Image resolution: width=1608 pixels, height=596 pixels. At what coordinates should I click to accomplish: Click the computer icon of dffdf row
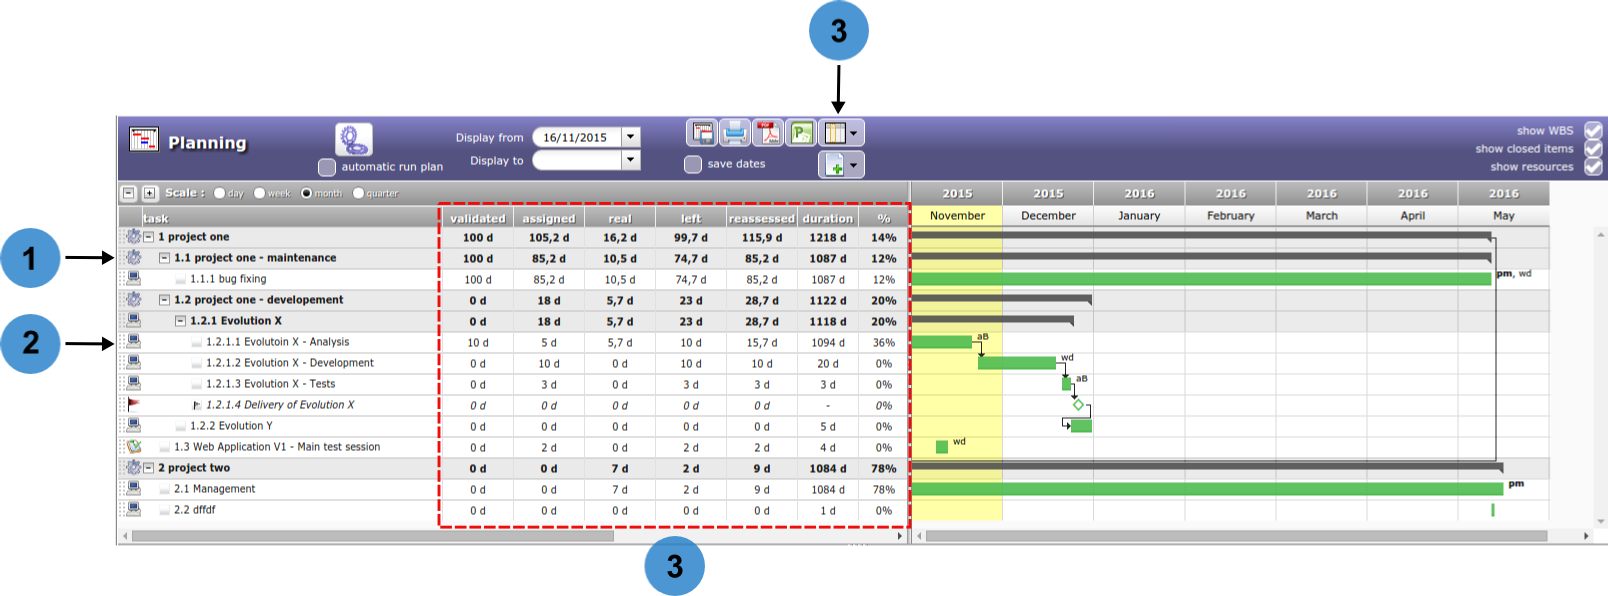[133, 510]
